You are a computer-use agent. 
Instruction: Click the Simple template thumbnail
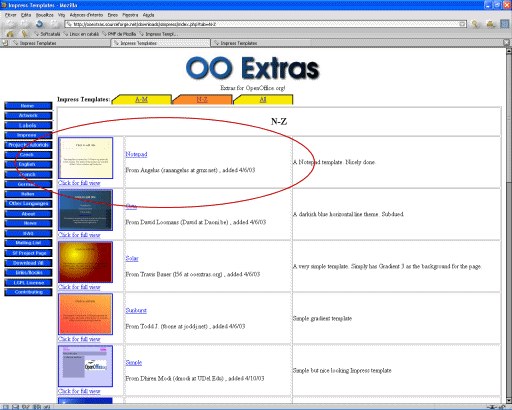pos(86,366)
